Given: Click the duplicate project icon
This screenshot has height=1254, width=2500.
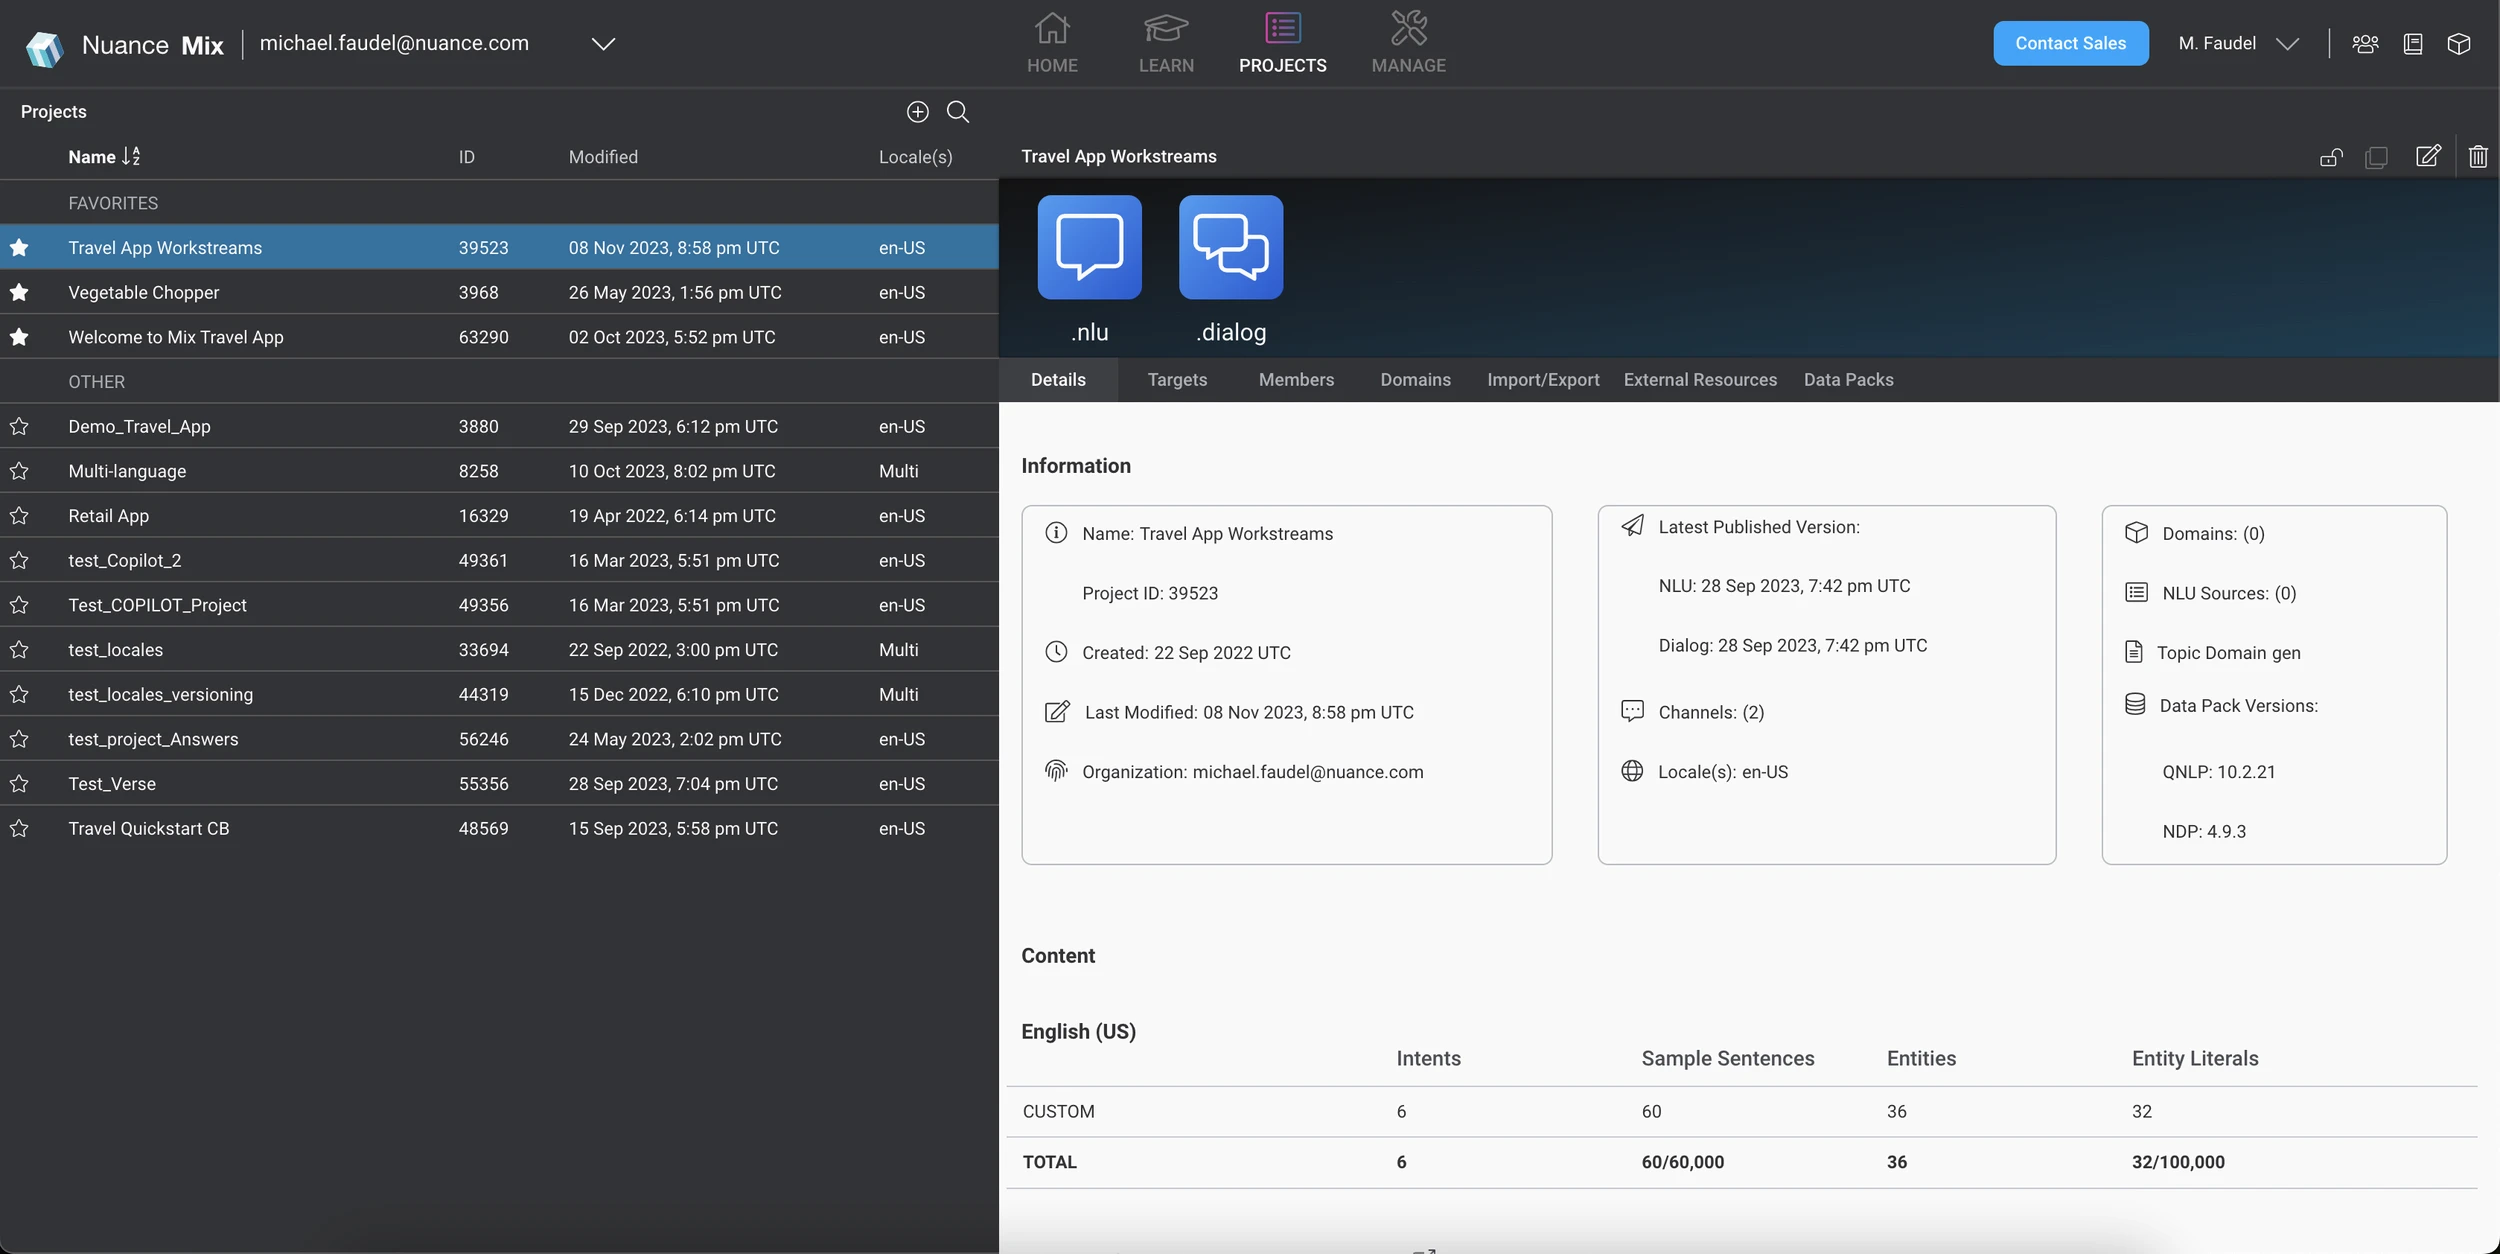Looking at the screenshot, I should [x=2376, y=157].
